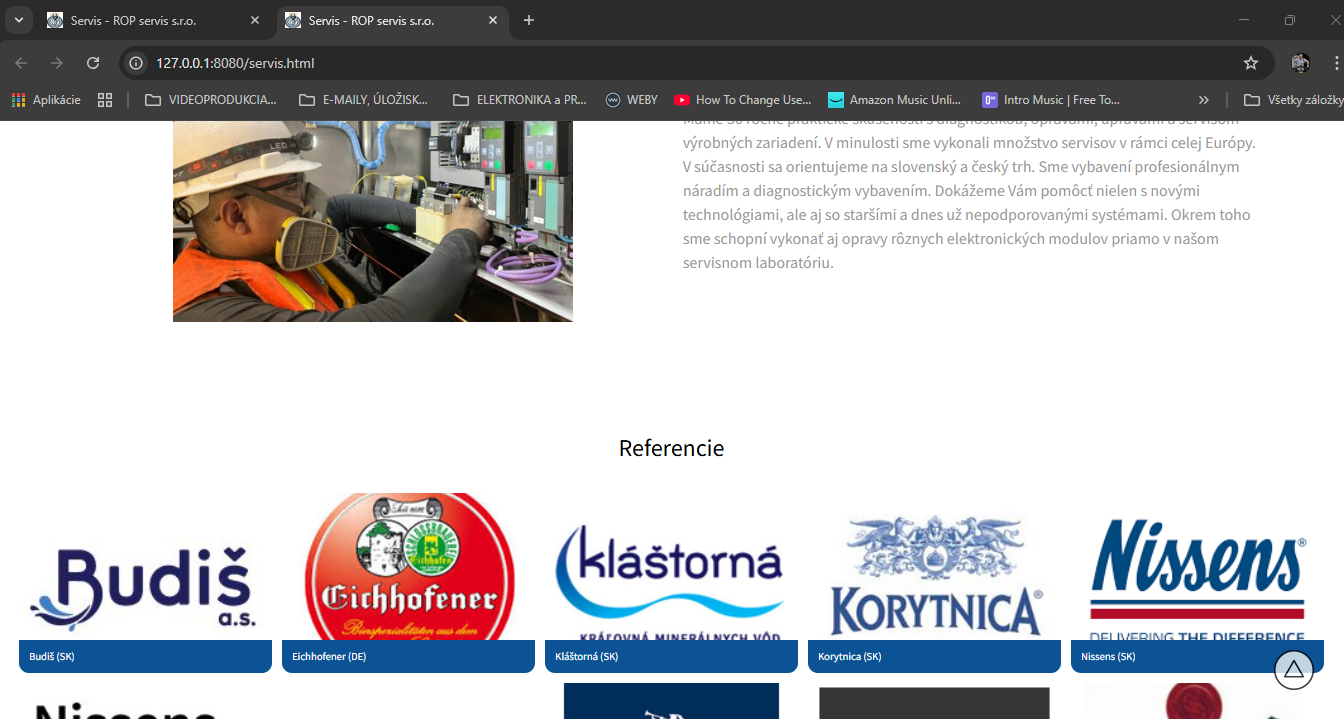This screenshot has width=1344, height=719.
Task: Open the ELEKTRONIKA bookmark folder
Action: point(520,100)
